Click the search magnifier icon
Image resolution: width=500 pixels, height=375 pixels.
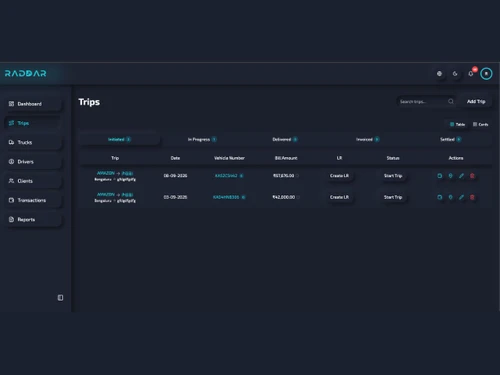(x=451, y=101)
